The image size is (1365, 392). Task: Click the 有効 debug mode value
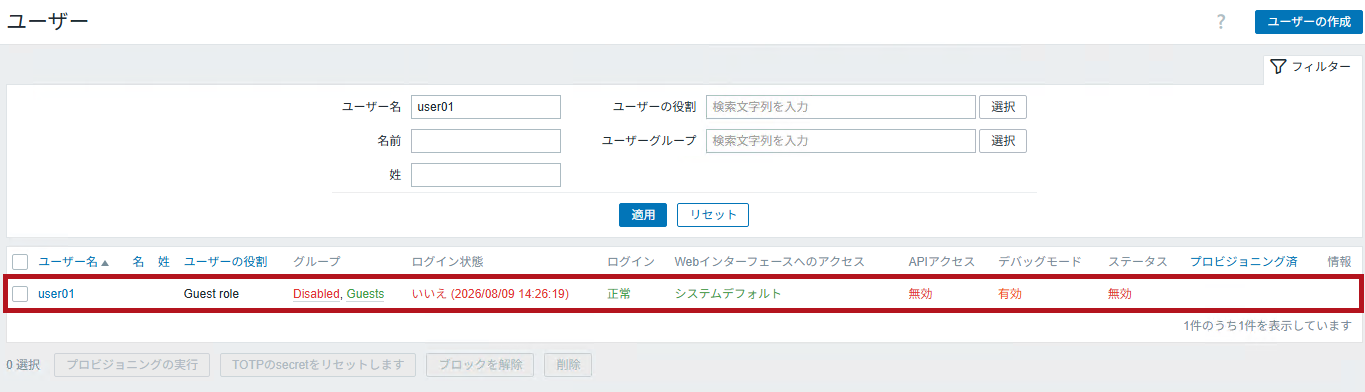[x=1010, y=294]
